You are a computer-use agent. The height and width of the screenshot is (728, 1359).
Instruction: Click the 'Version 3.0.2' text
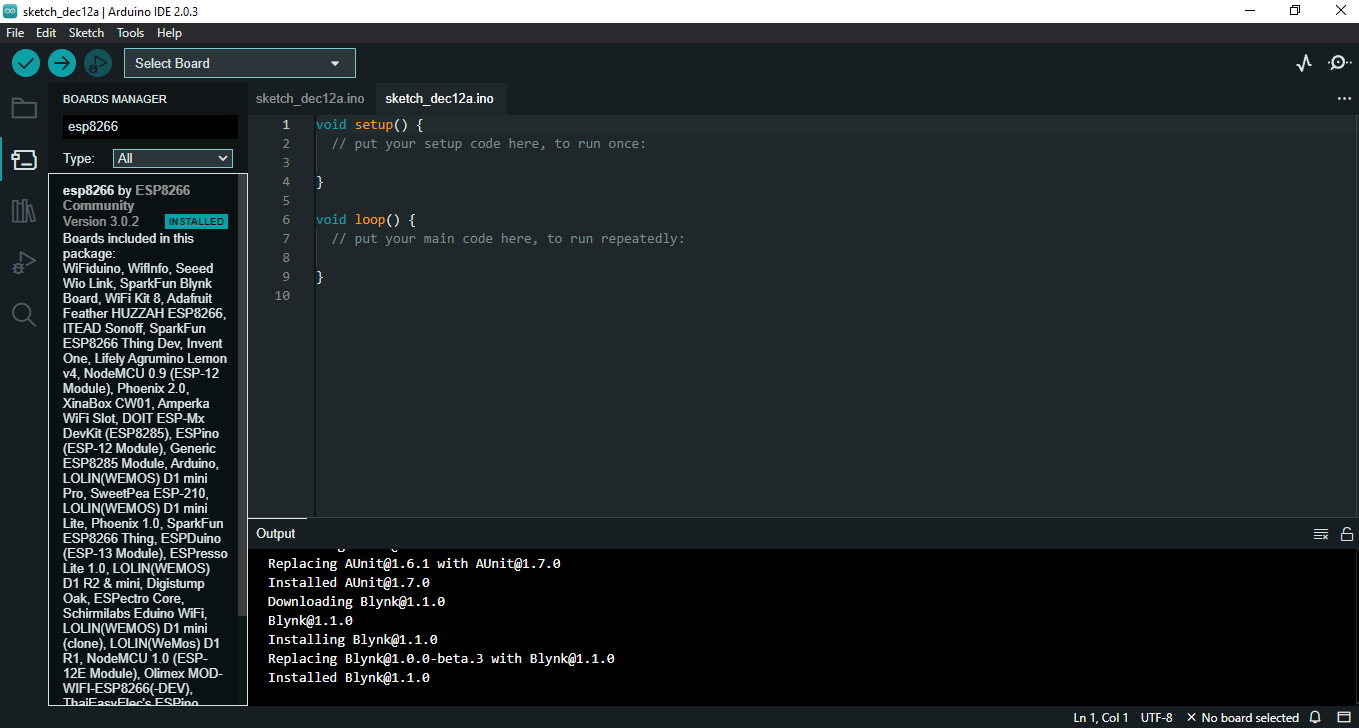[x=101, y=221]
